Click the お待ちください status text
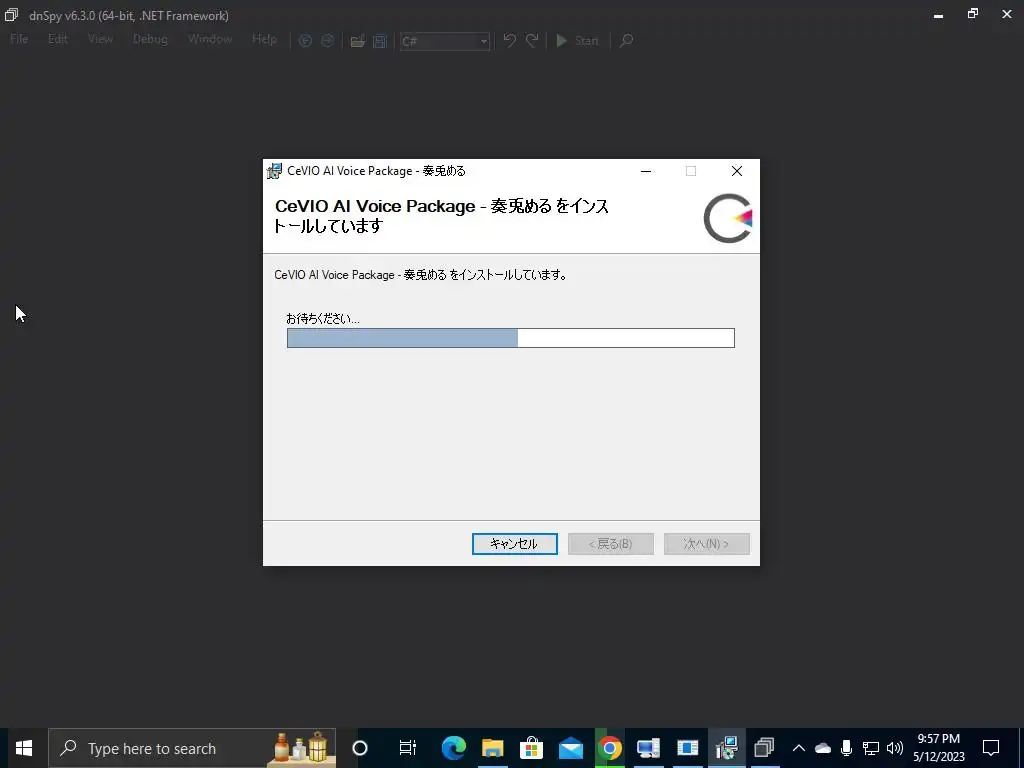The height and width of the screenshot is (768, 1024). coord(323,319)
